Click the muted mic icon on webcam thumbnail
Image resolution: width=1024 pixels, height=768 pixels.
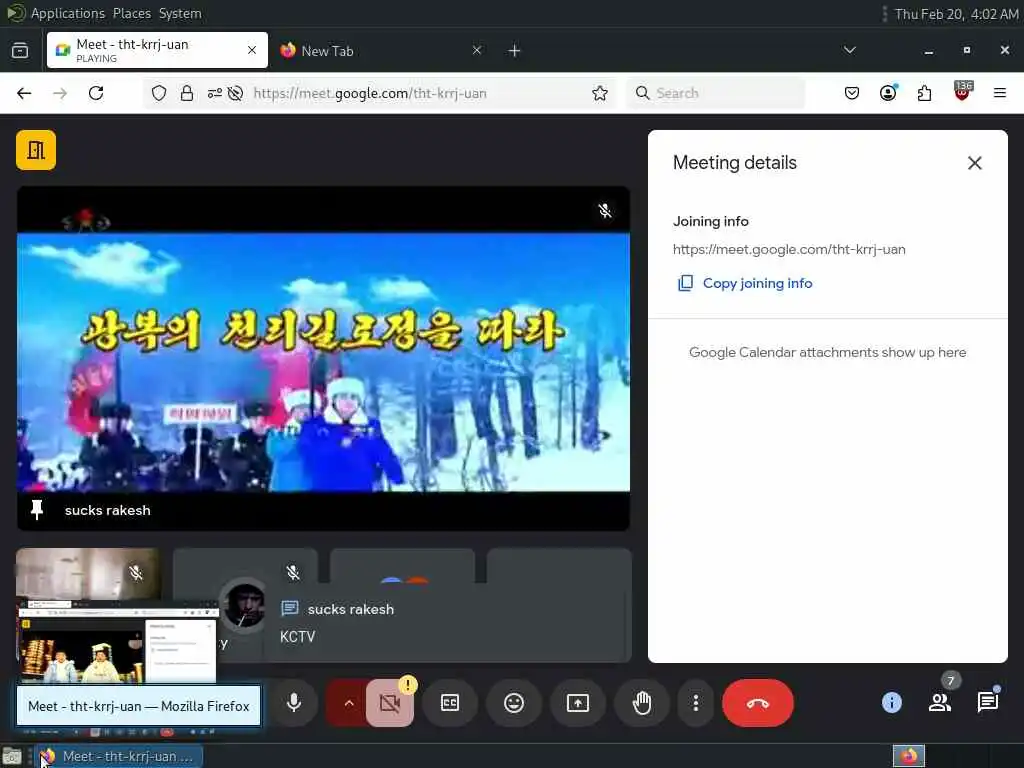tap(136, 573)
